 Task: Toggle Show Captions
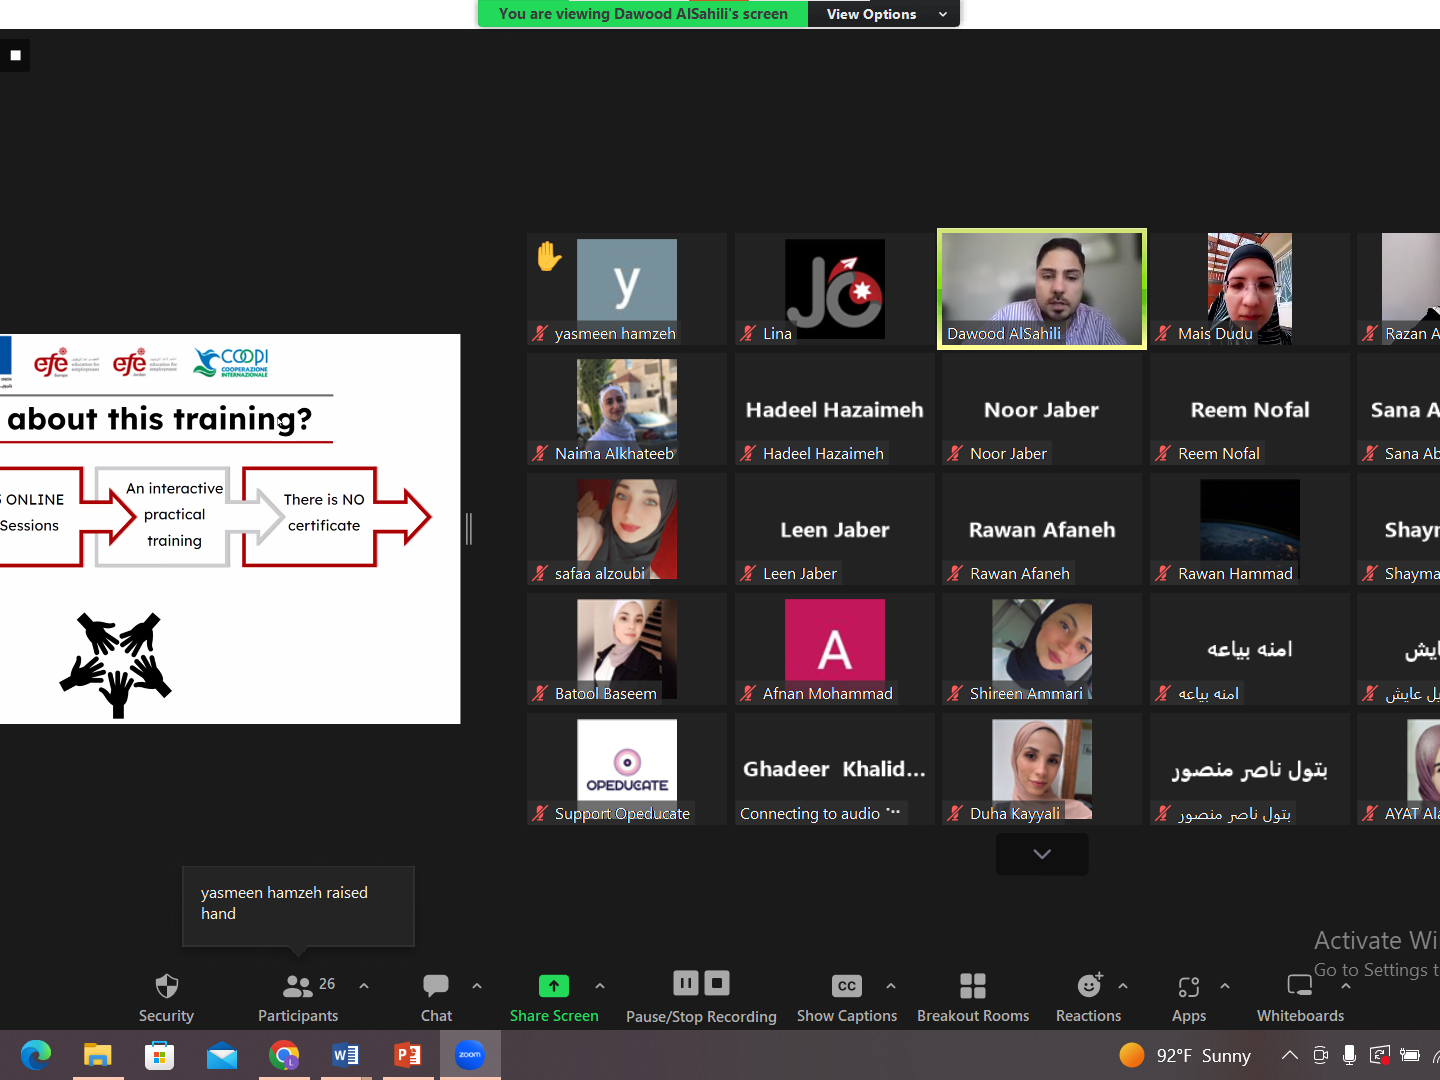[846, 987]
